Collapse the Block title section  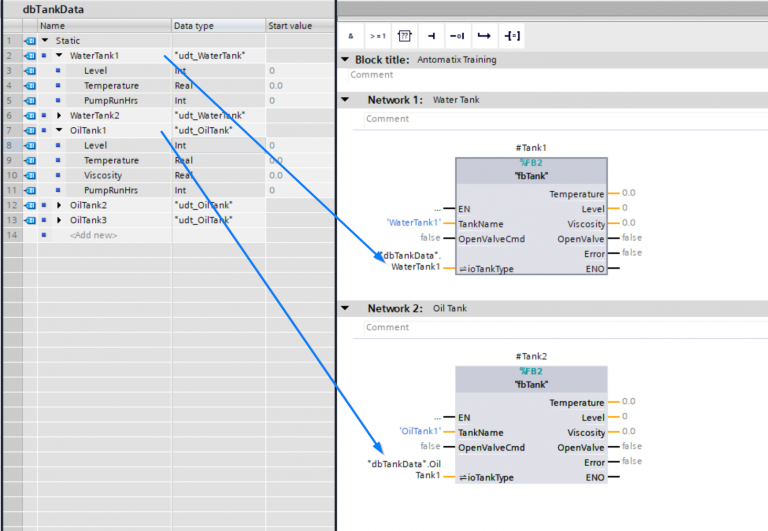346,60
